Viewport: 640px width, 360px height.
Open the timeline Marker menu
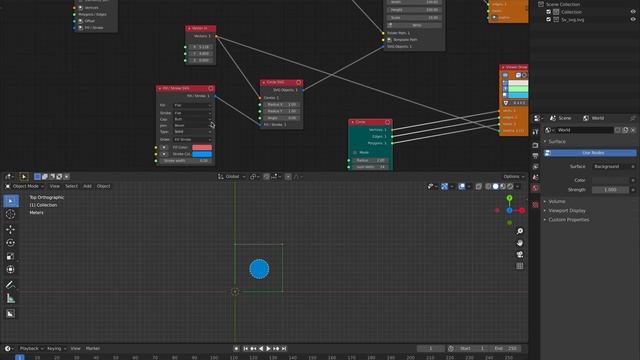pyautogui.click(x=93, y=349)
